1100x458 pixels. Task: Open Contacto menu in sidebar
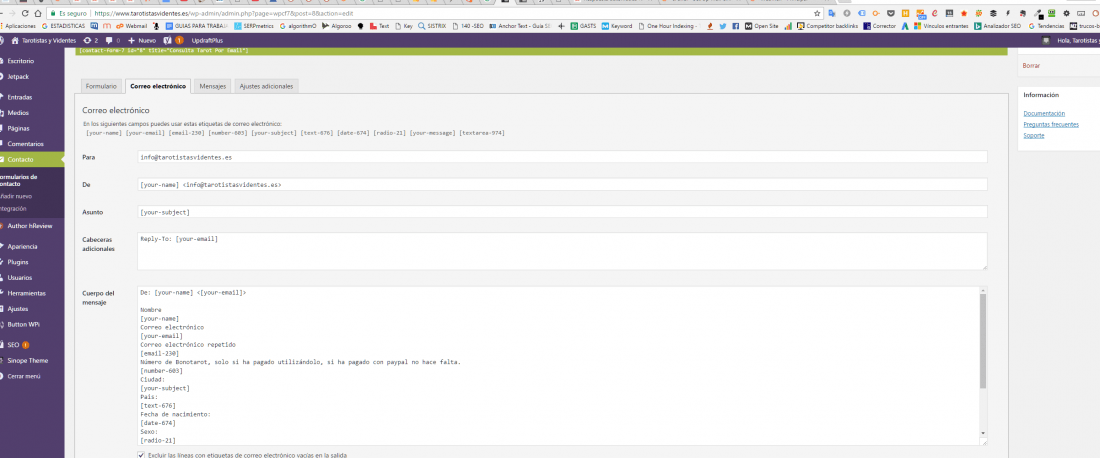(x=32, y=160)
